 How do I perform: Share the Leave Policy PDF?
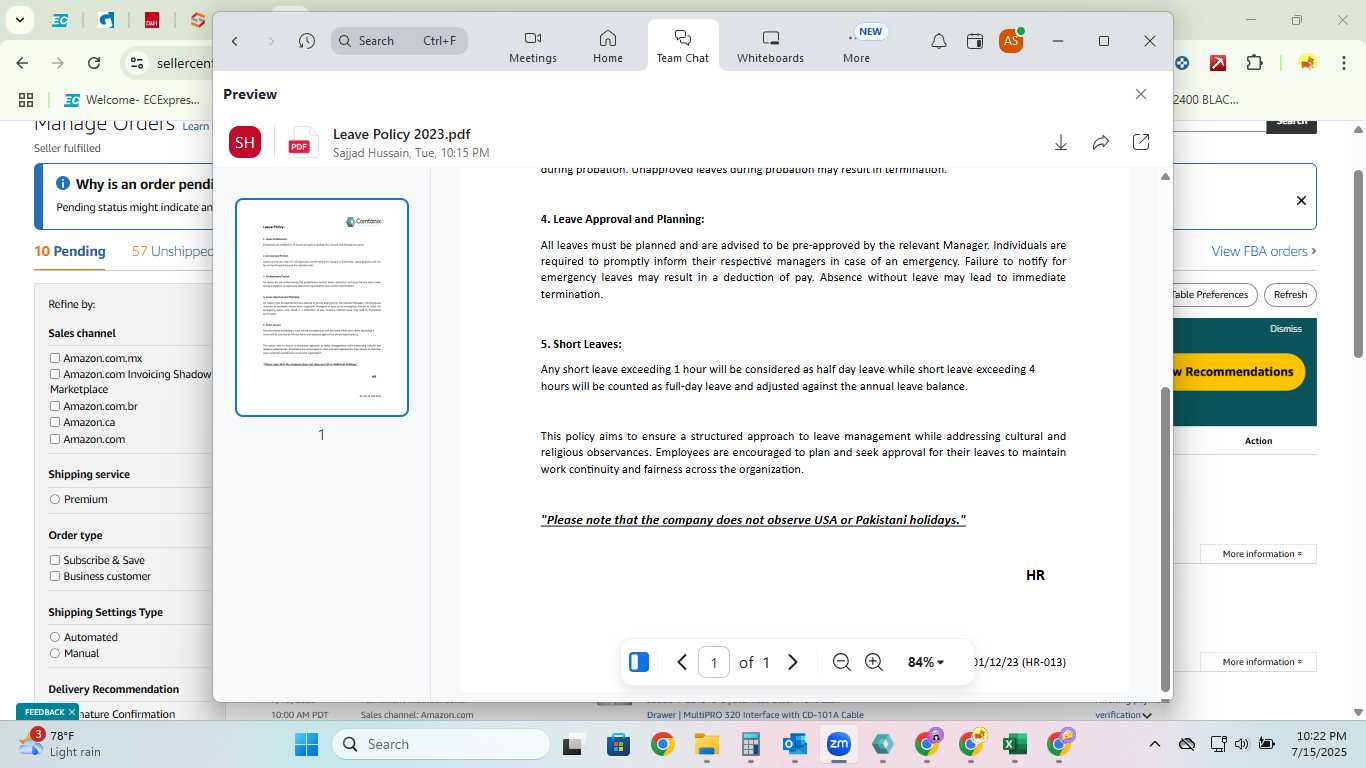1101,143
